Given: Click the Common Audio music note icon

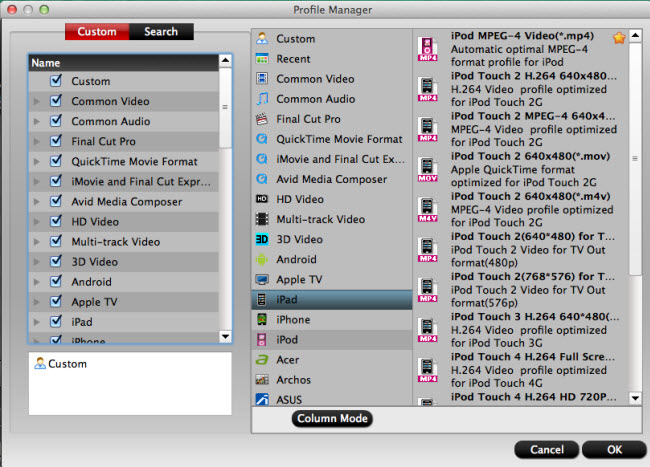Looking at the screenshot, I should [262, 99].
